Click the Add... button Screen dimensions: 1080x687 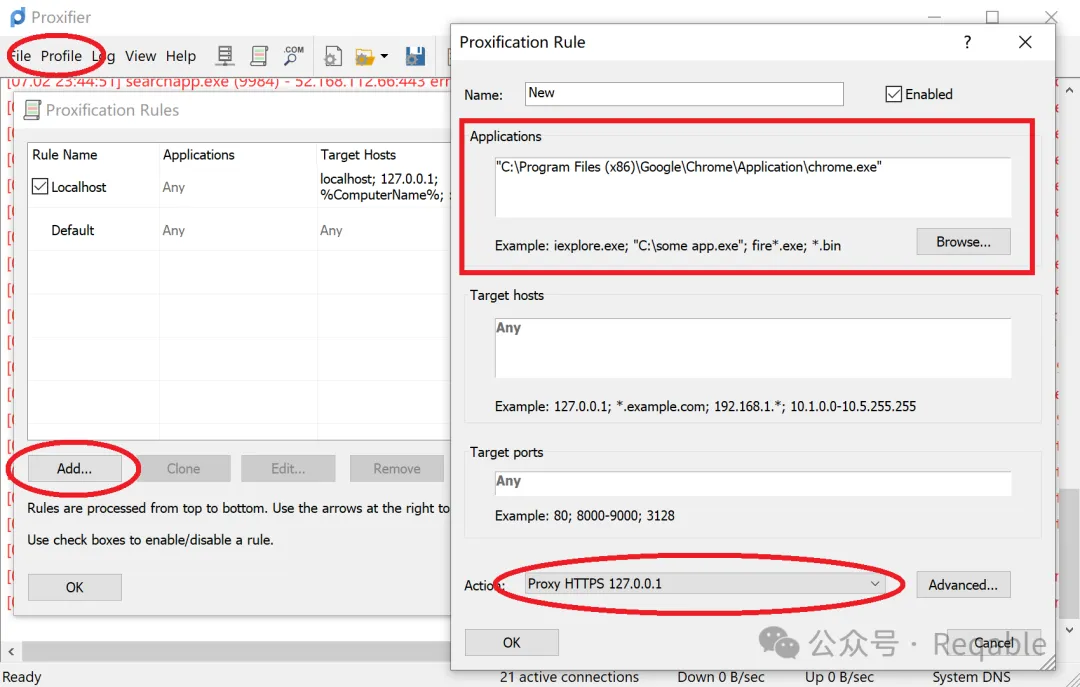74,469
